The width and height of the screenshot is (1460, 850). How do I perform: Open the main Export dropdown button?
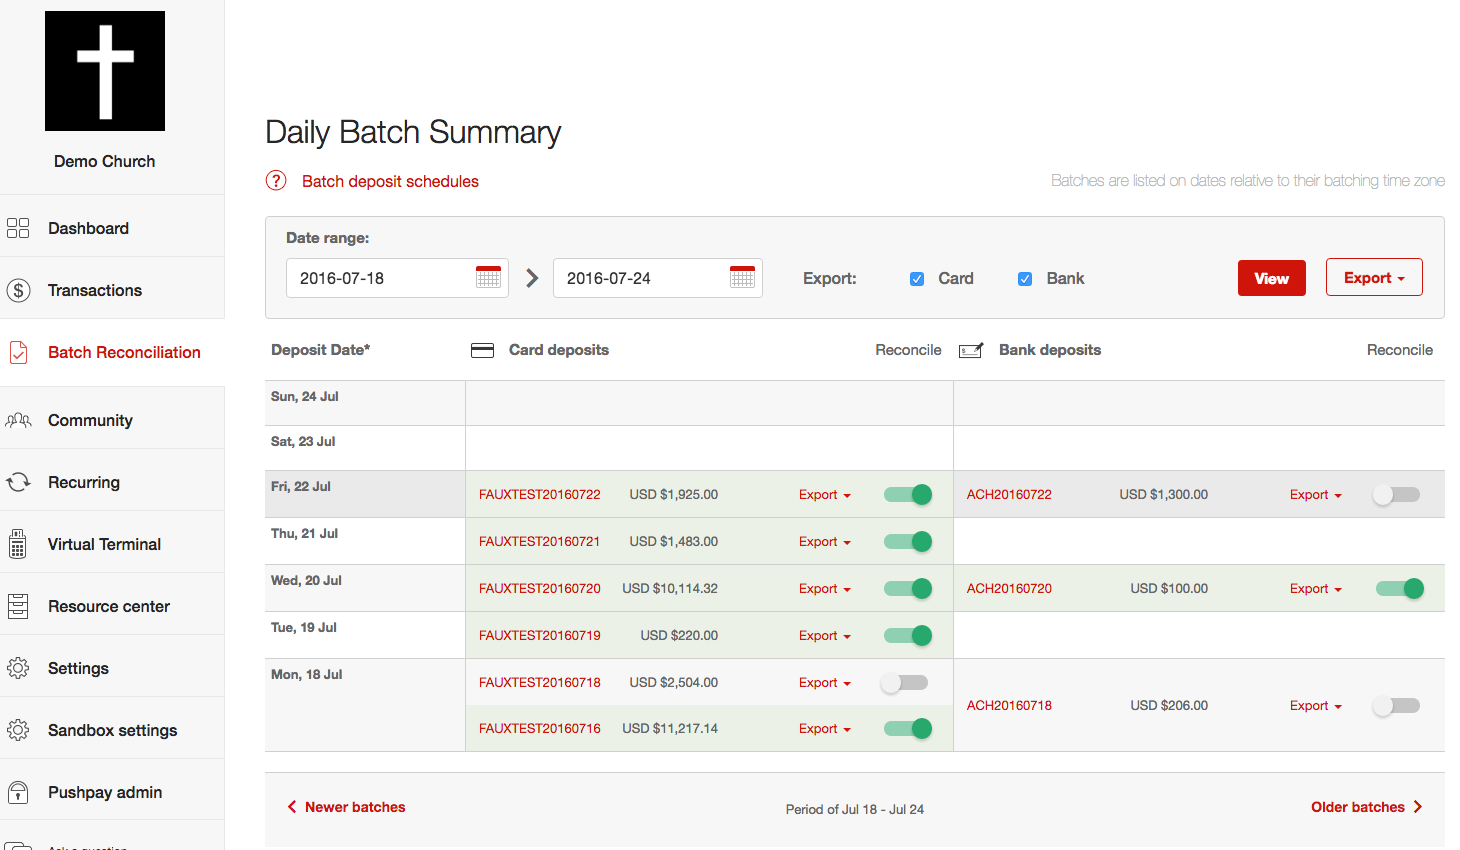[1374, 277]
